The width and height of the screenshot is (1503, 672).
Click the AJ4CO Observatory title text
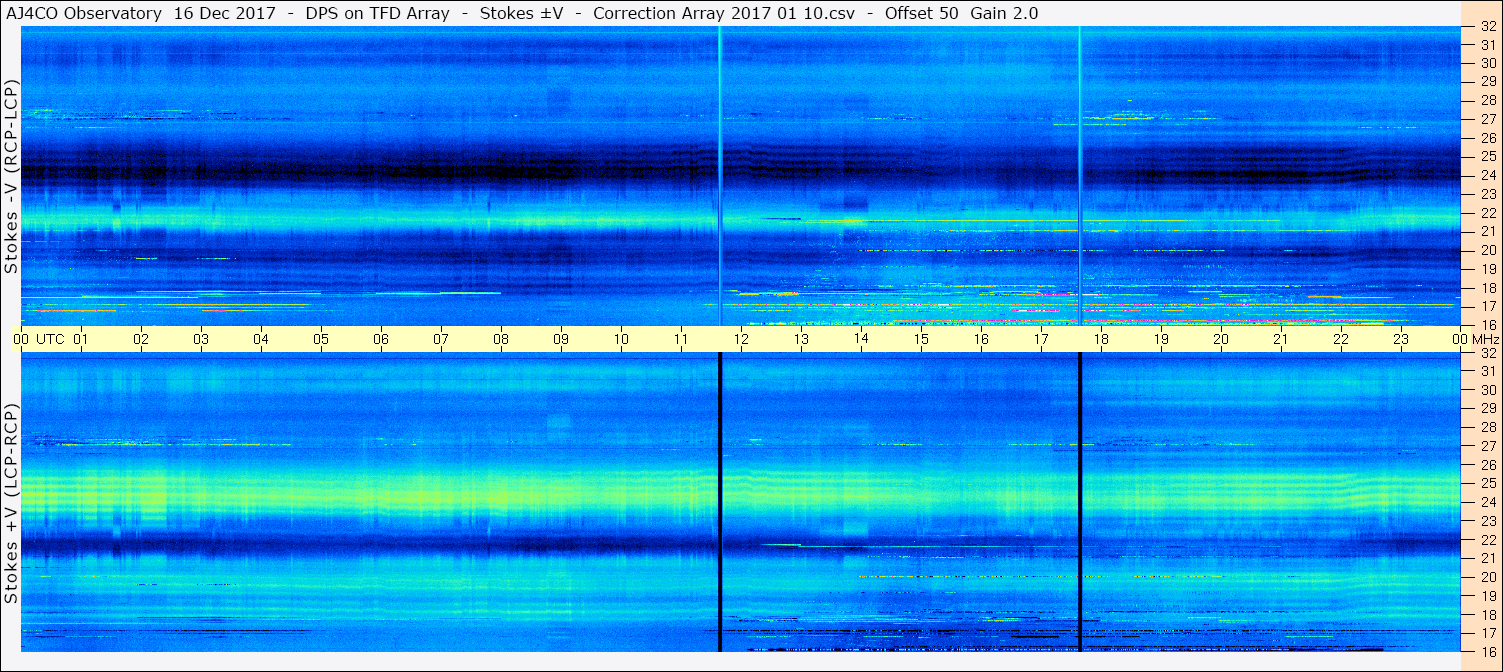(x=84, y=13)
